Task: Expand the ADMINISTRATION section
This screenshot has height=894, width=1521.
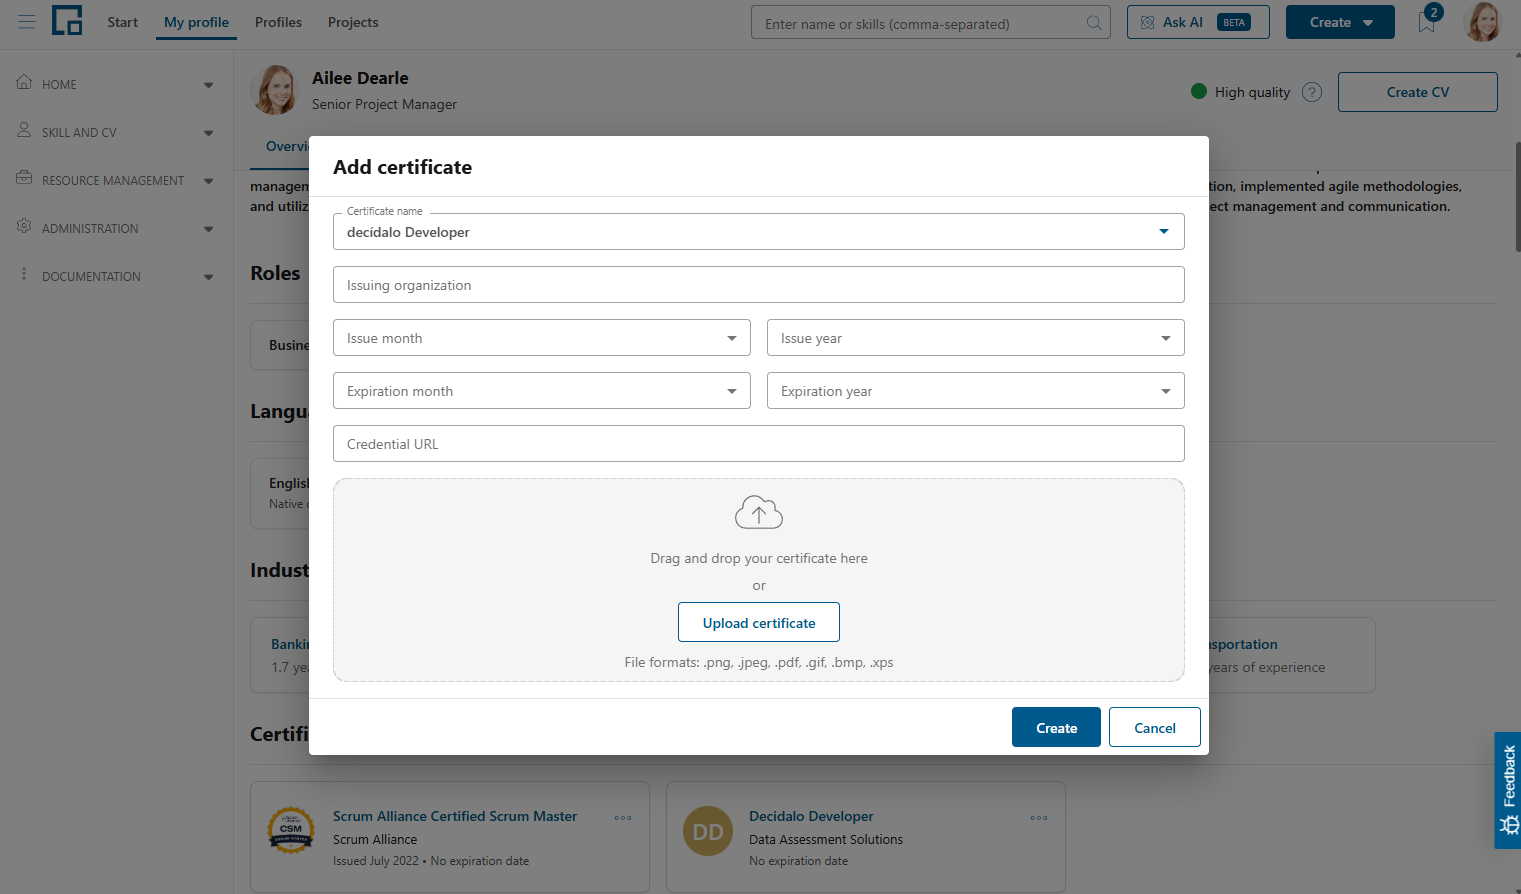Action: point(208,229)
